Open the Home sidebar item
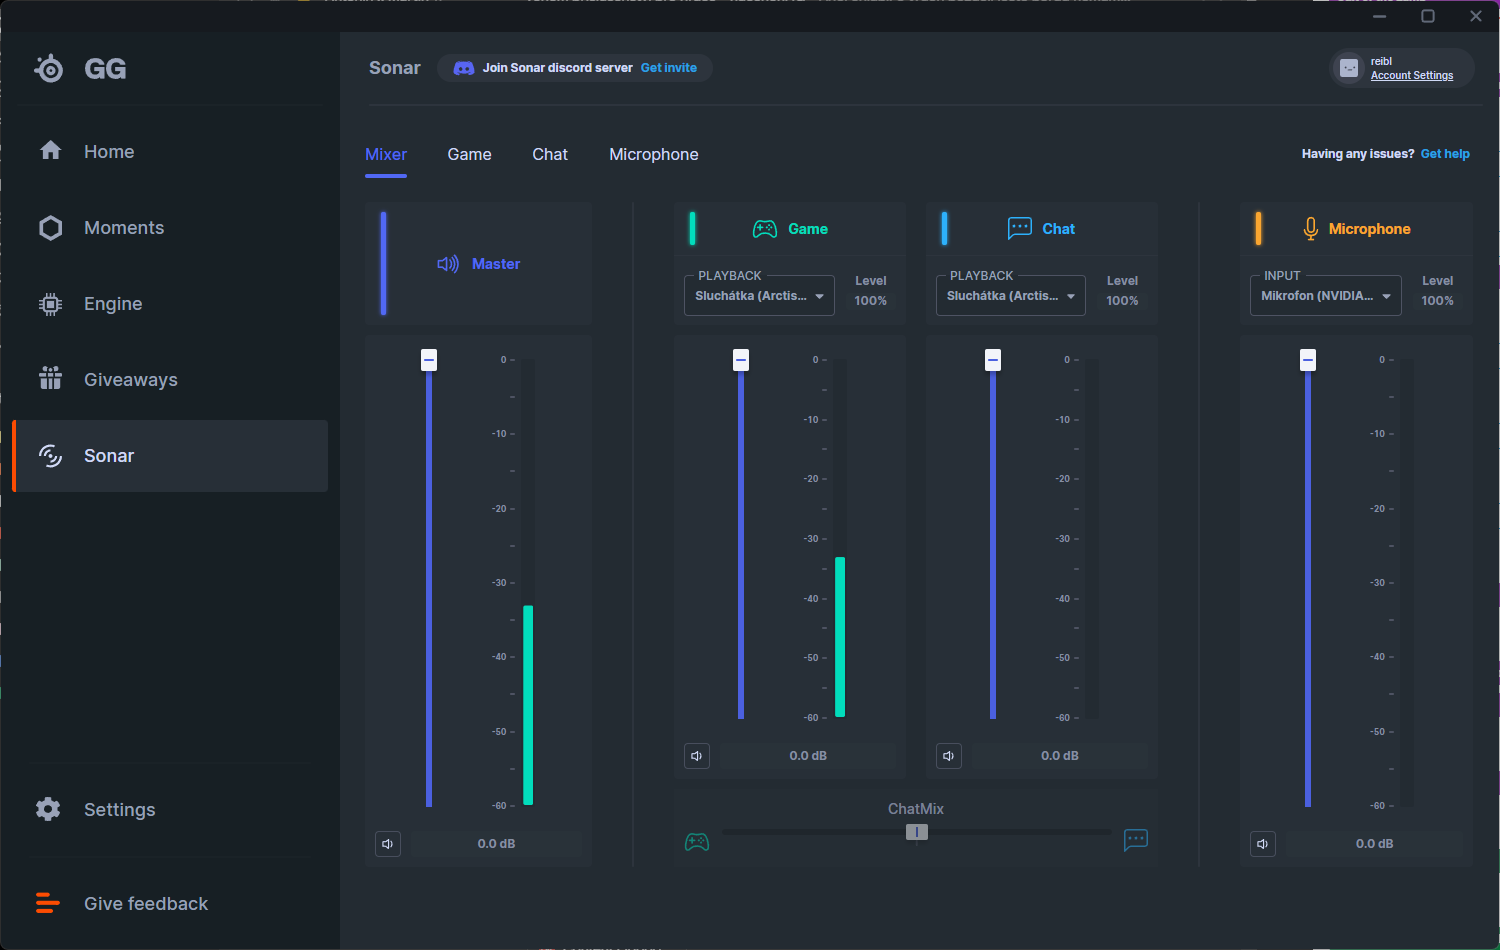This screenshot has height=950, width=1500. click(170, 152)
